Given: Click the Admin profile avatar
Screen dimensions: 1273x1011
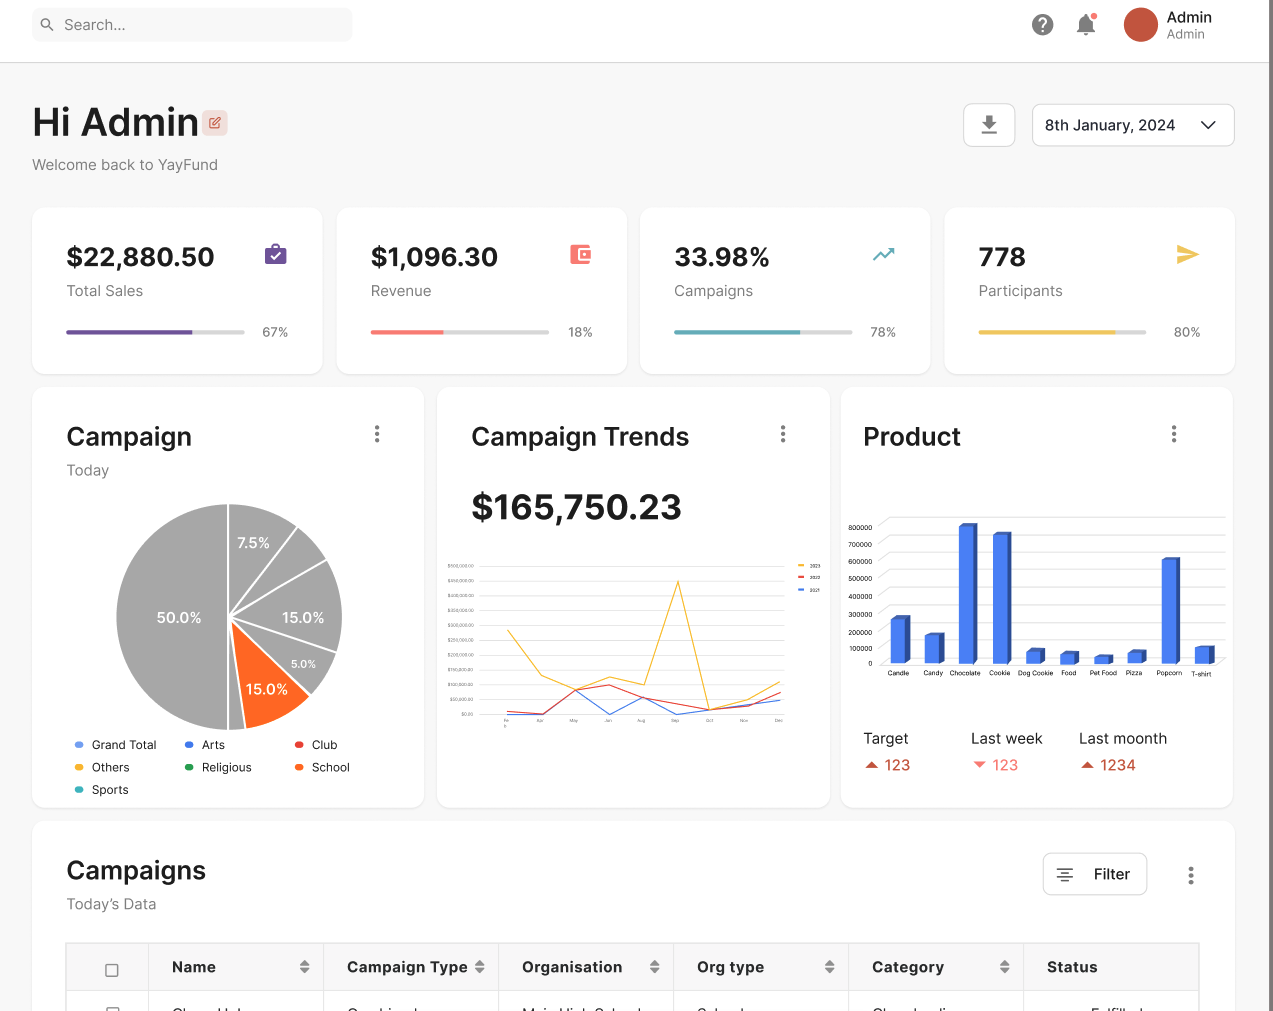Looking at the screenshot, I should point(1140,25).
